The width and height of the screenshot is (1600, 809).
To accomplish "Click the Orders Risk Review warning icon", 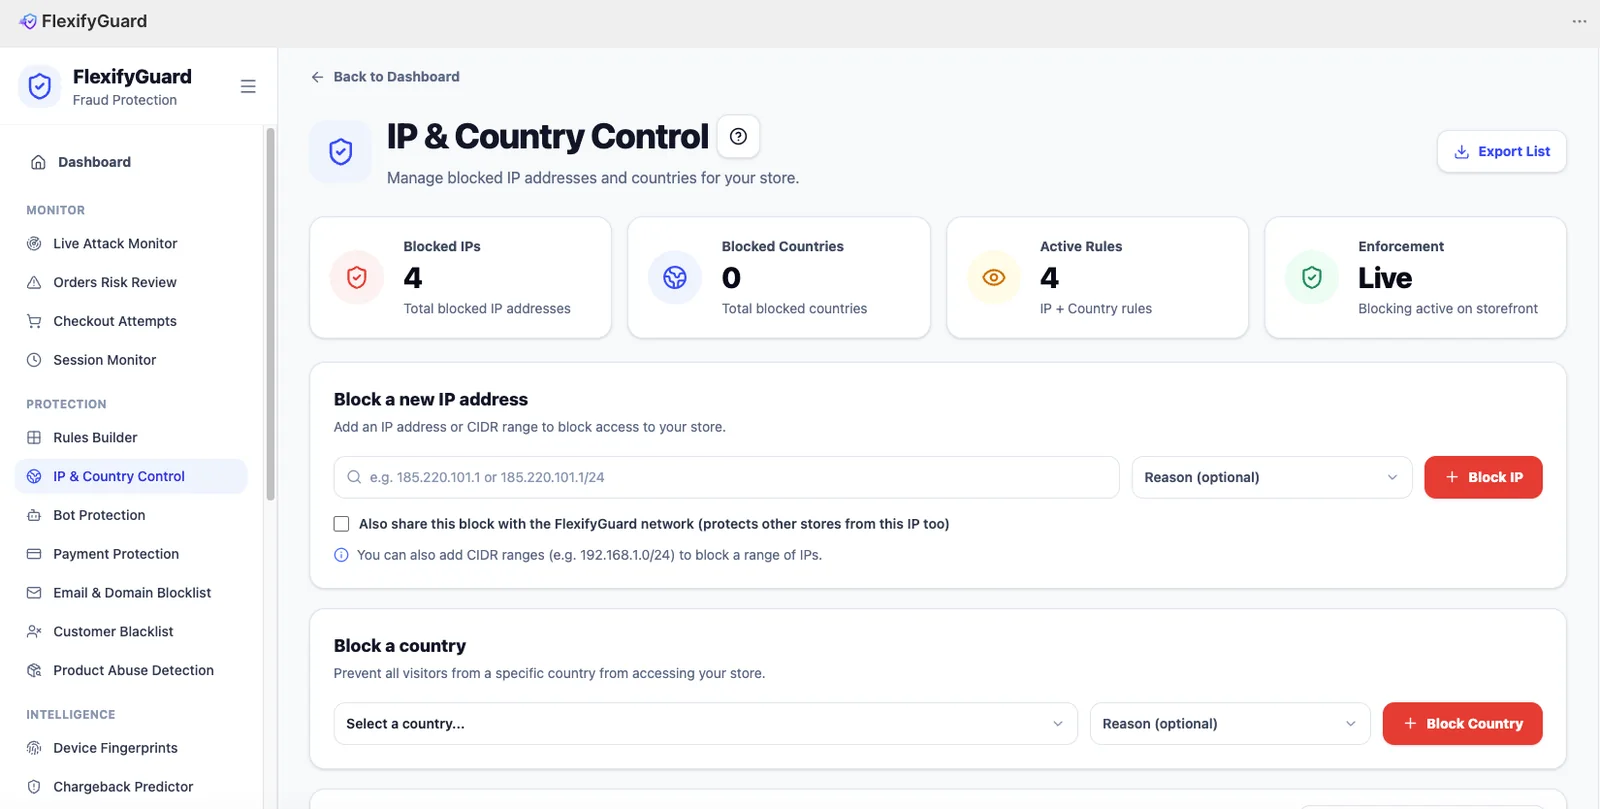I will click(x=34, y=282).
